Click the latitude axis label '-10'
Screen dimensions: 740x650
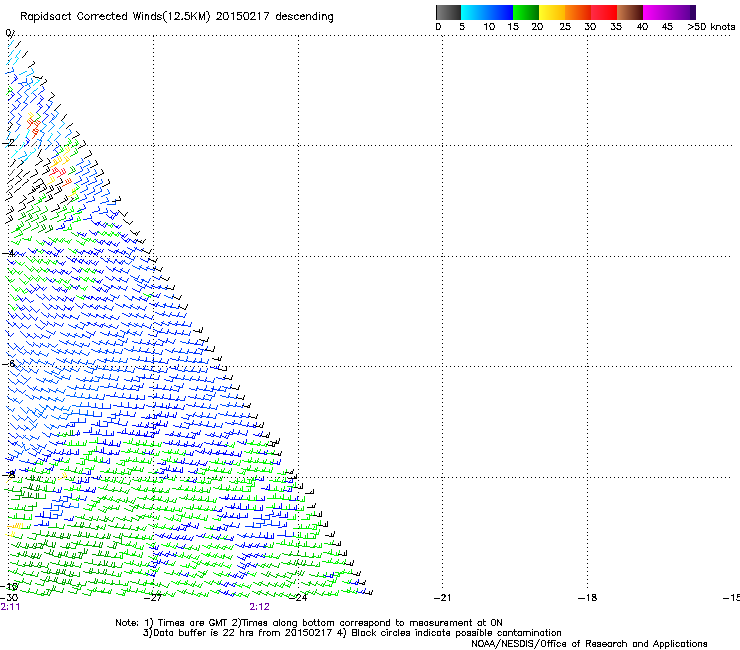pyautogui.click(x=9, y=587)
